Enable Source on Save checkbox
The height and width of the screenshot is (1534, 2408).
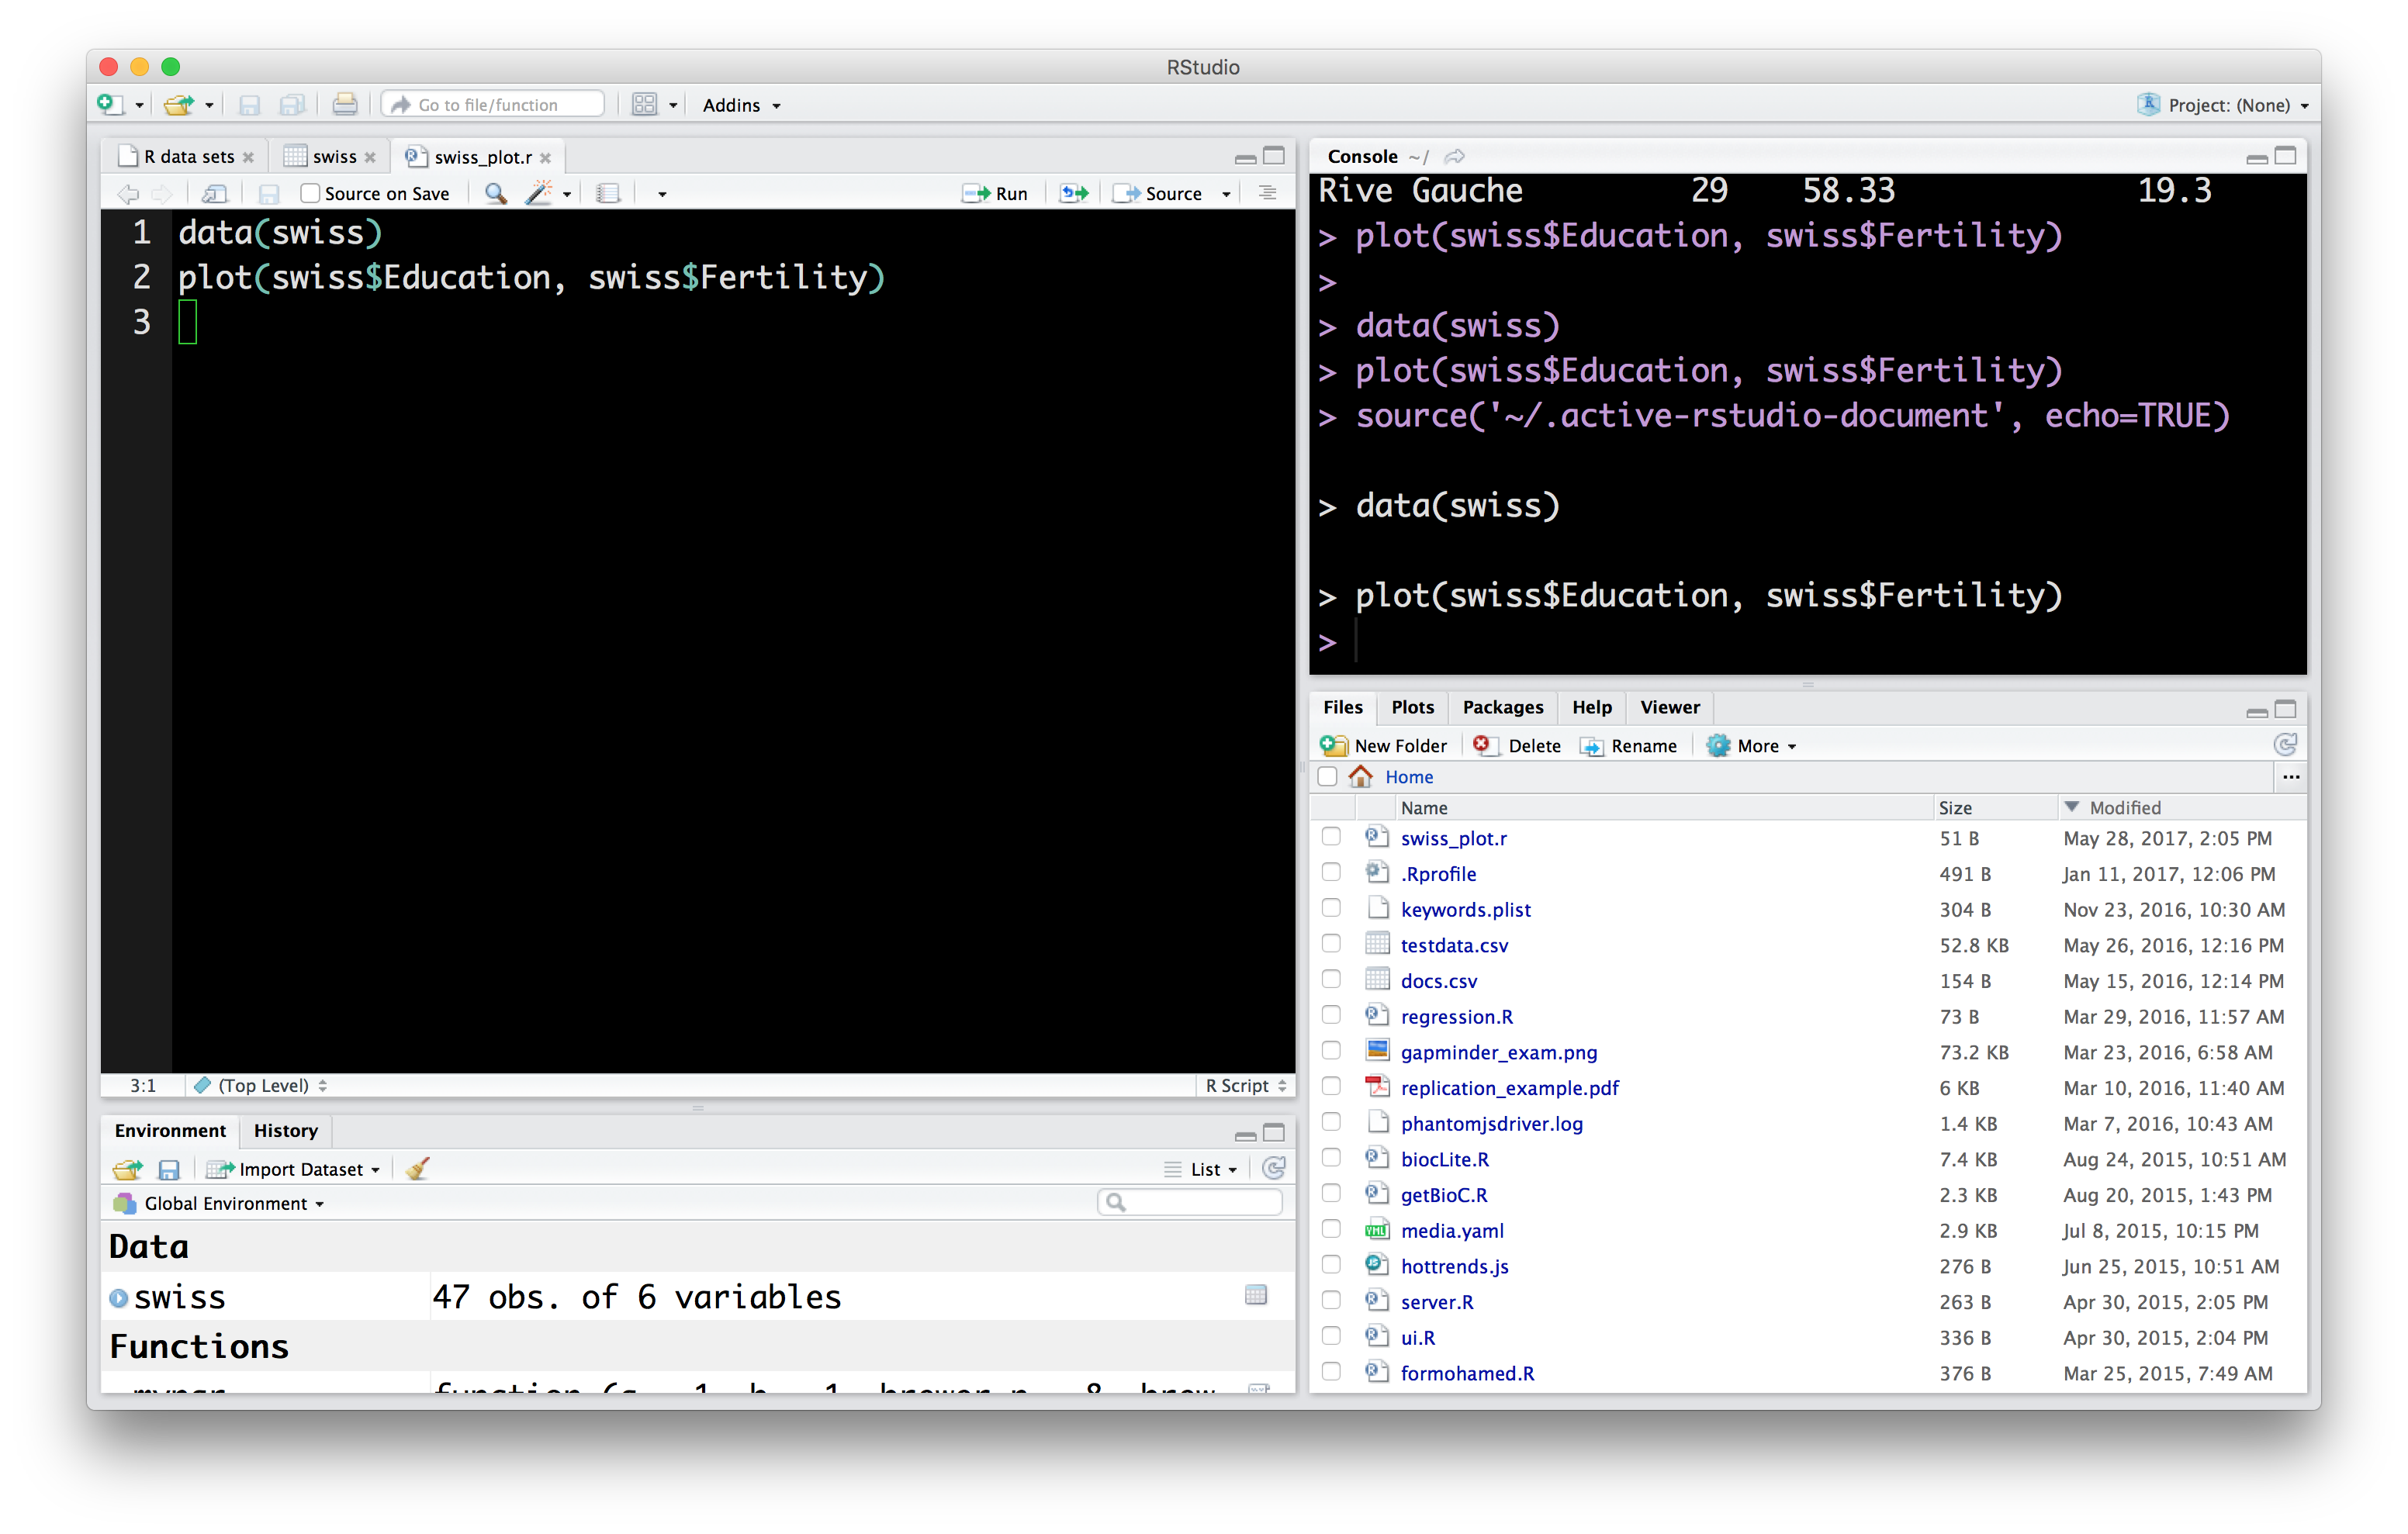(310, 193)
